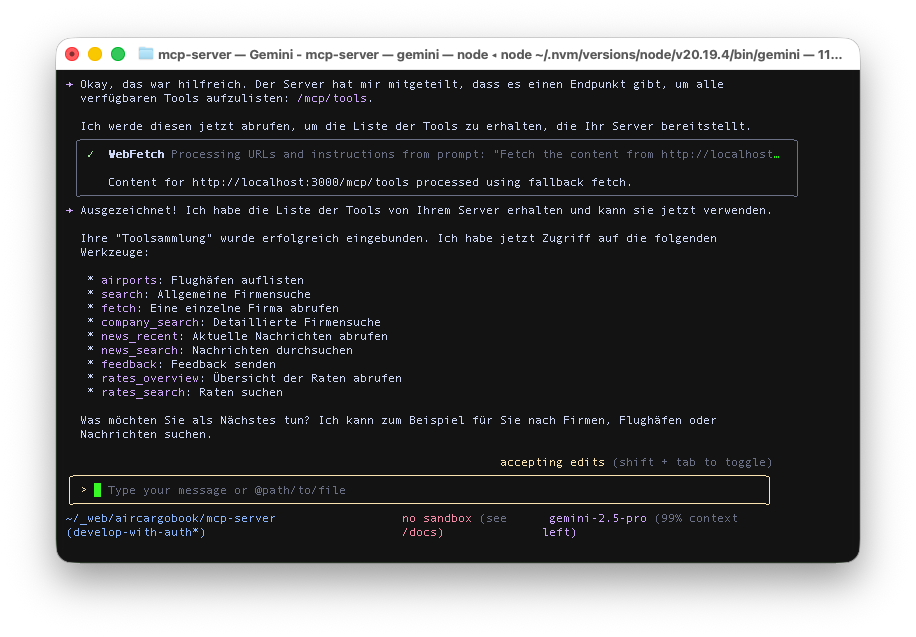Click the ~/_web/aircargobook/mcp-server path
Viewport: 916px width, 637px height.
171,518
